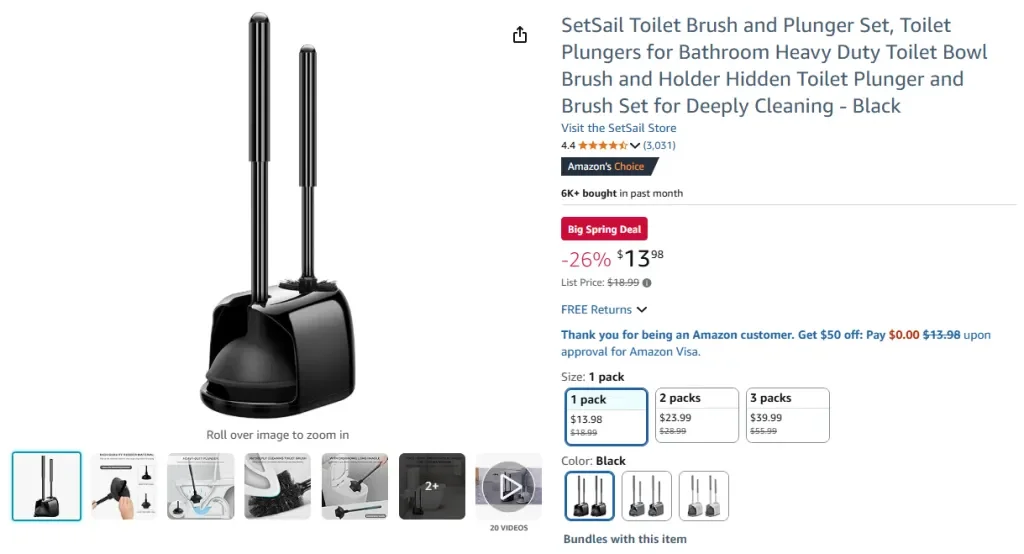The height and width of the screenshot is (554, 1024).
Task: Expand the FREE Returns dropdown
Action: 641,310
